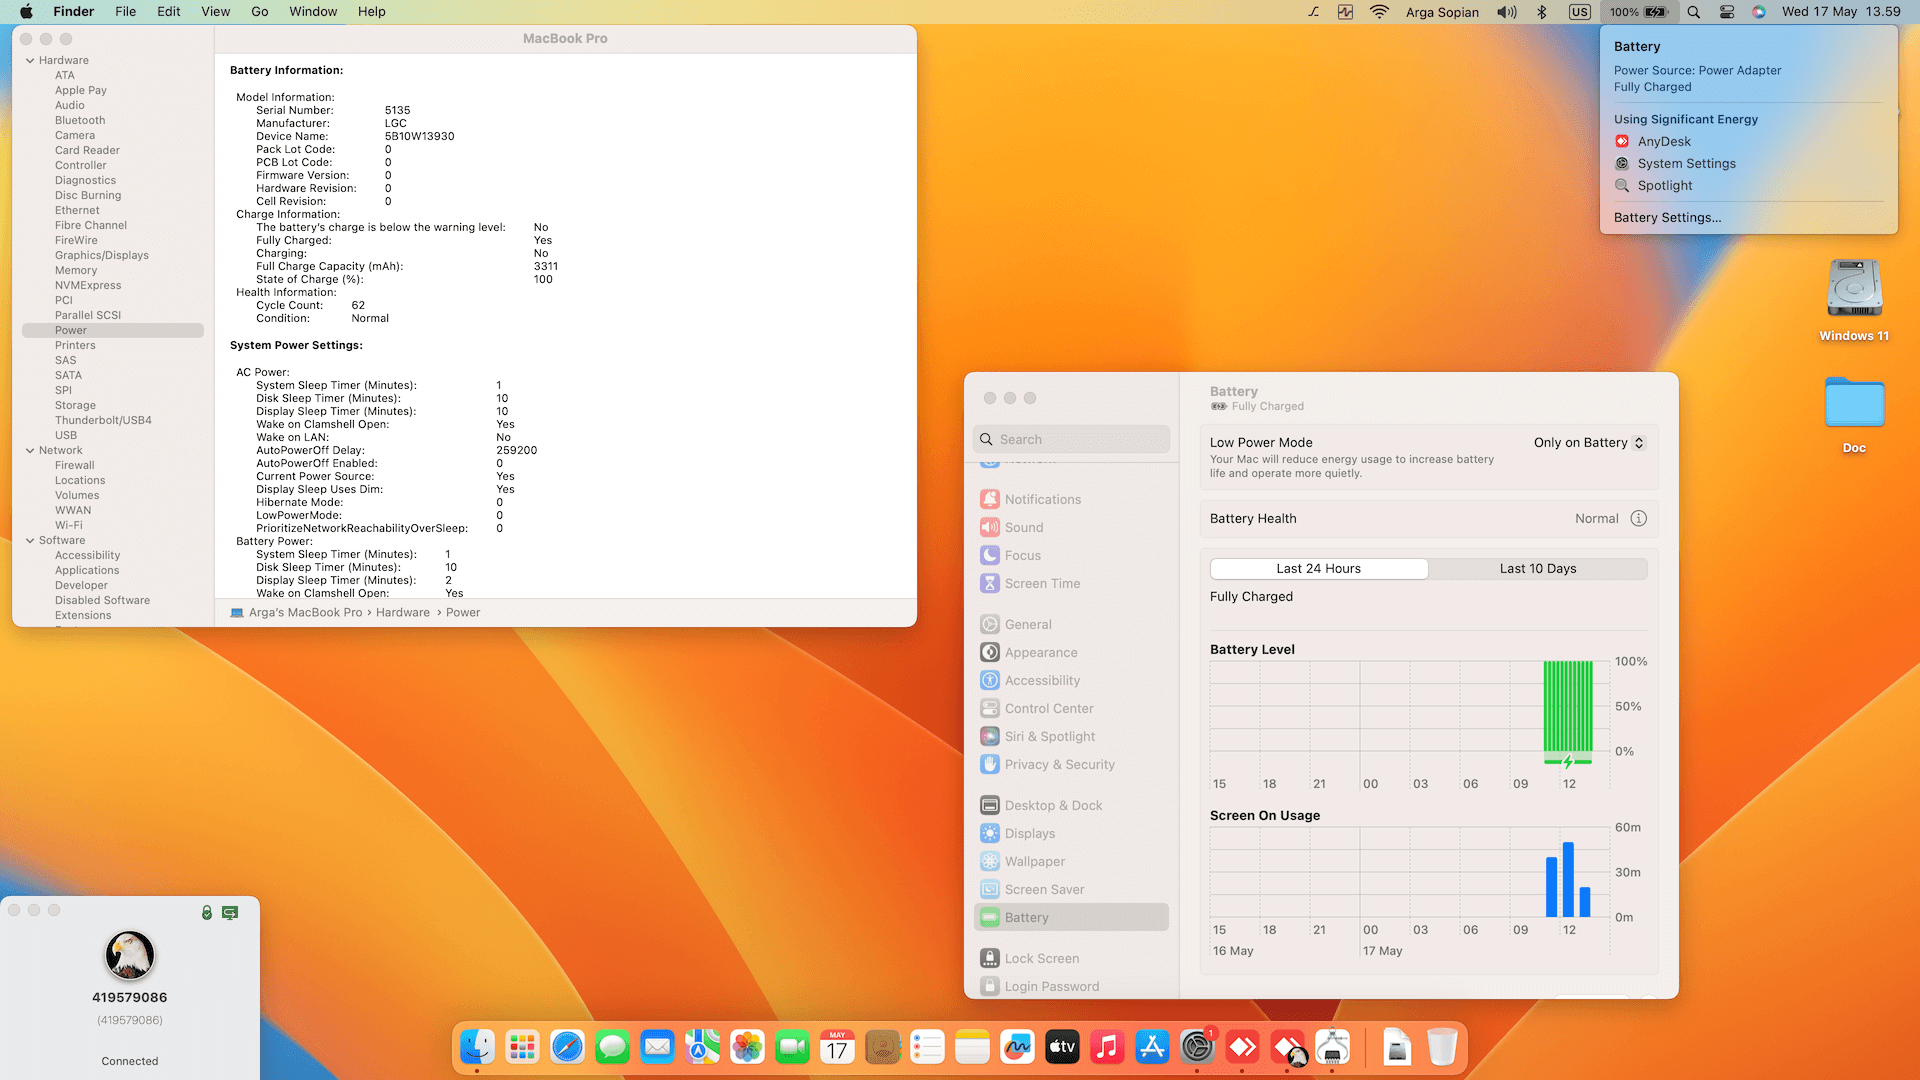Collapse the Software tree section

(30, 540)
